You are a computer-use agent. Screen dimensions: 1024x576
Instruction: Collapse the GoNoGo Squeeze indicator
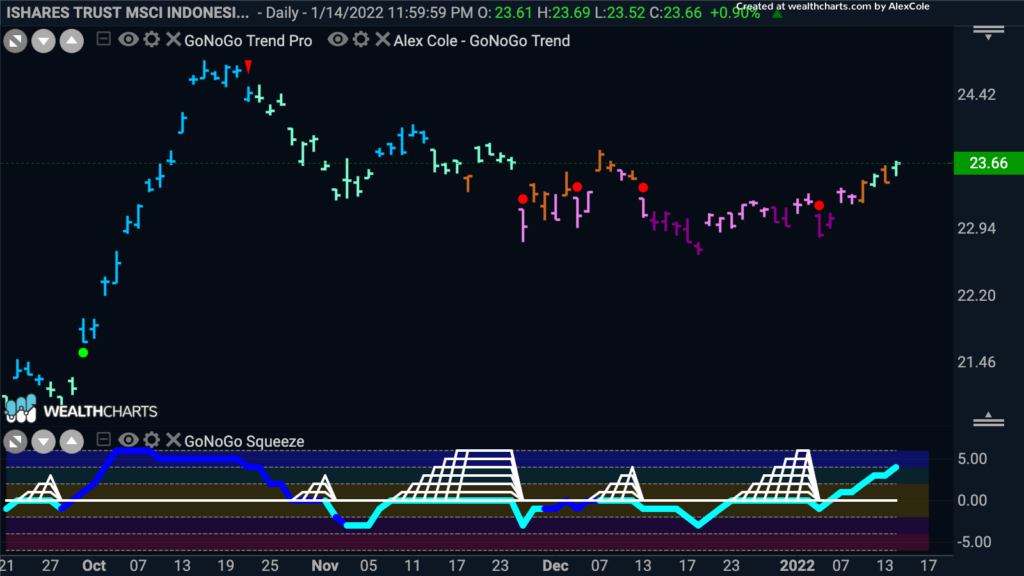coord(103,440)
